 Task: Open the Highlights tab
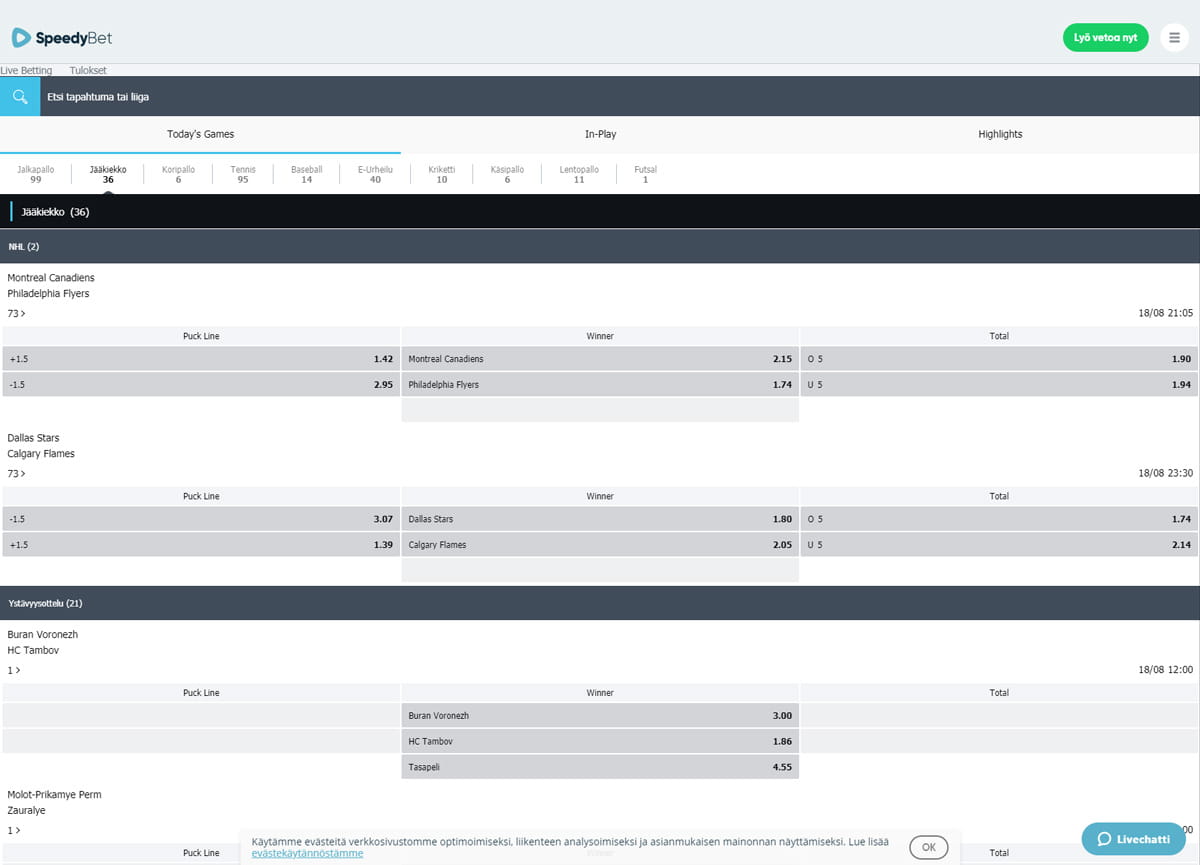click(1000, 134)
